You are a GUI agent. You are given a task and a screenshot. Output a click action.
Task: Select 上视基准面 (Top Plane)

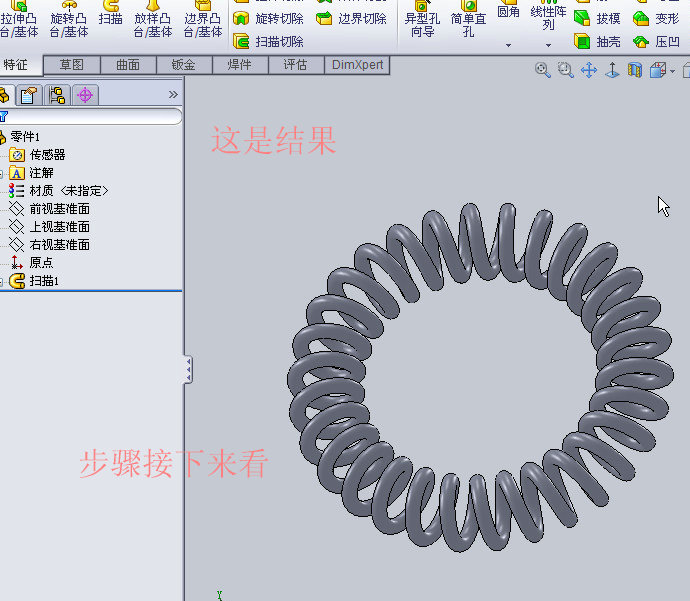click(50, 227)
